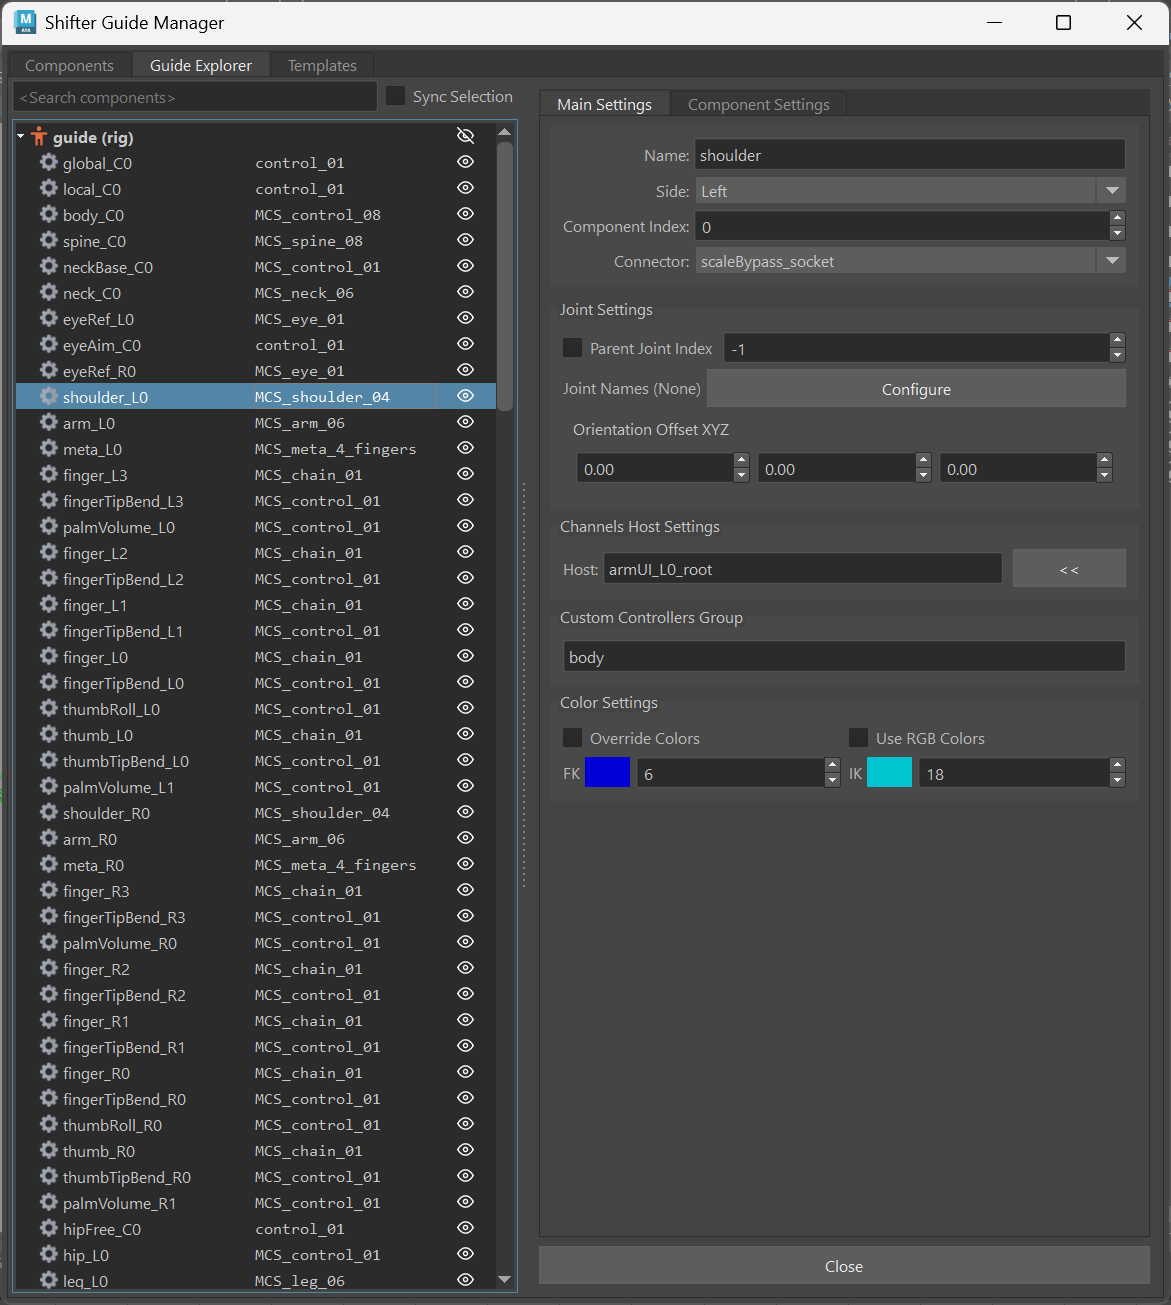Increase the first Orientation Offset value
Viewport: 1171px width, 1305px height.
coord(741,461)
